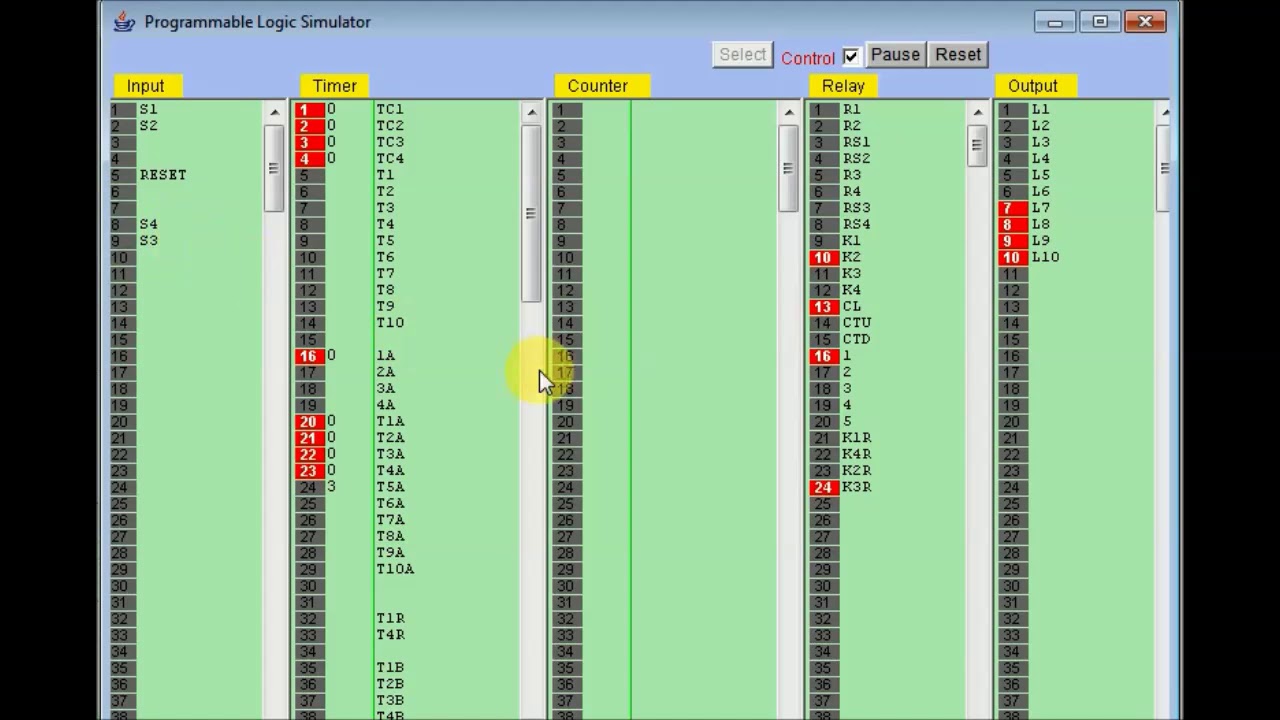Select timer row 22 red indicator T3A
Viewport: 1280px width, 720px height.
pos(308,455)
